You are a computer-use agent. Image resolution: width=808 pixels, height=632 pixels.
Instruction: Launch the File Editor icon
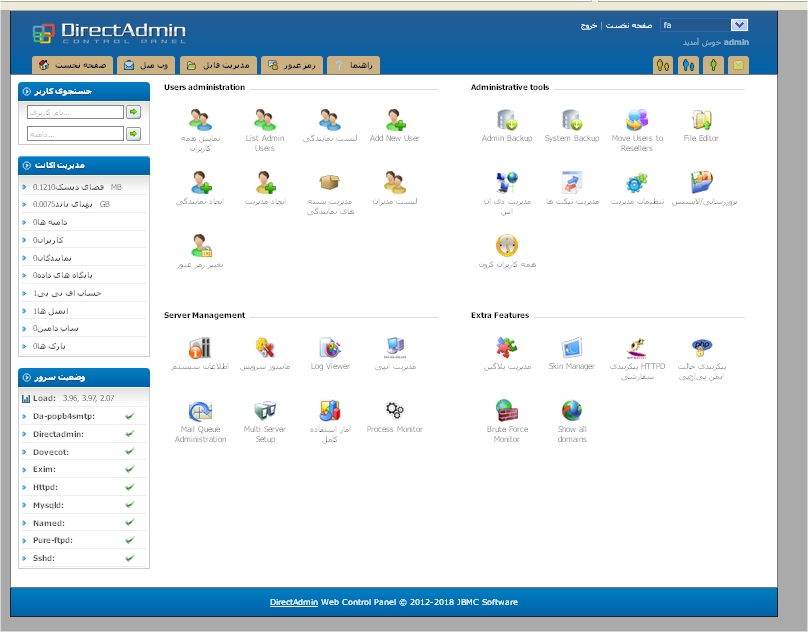click(x=701, y=120)
